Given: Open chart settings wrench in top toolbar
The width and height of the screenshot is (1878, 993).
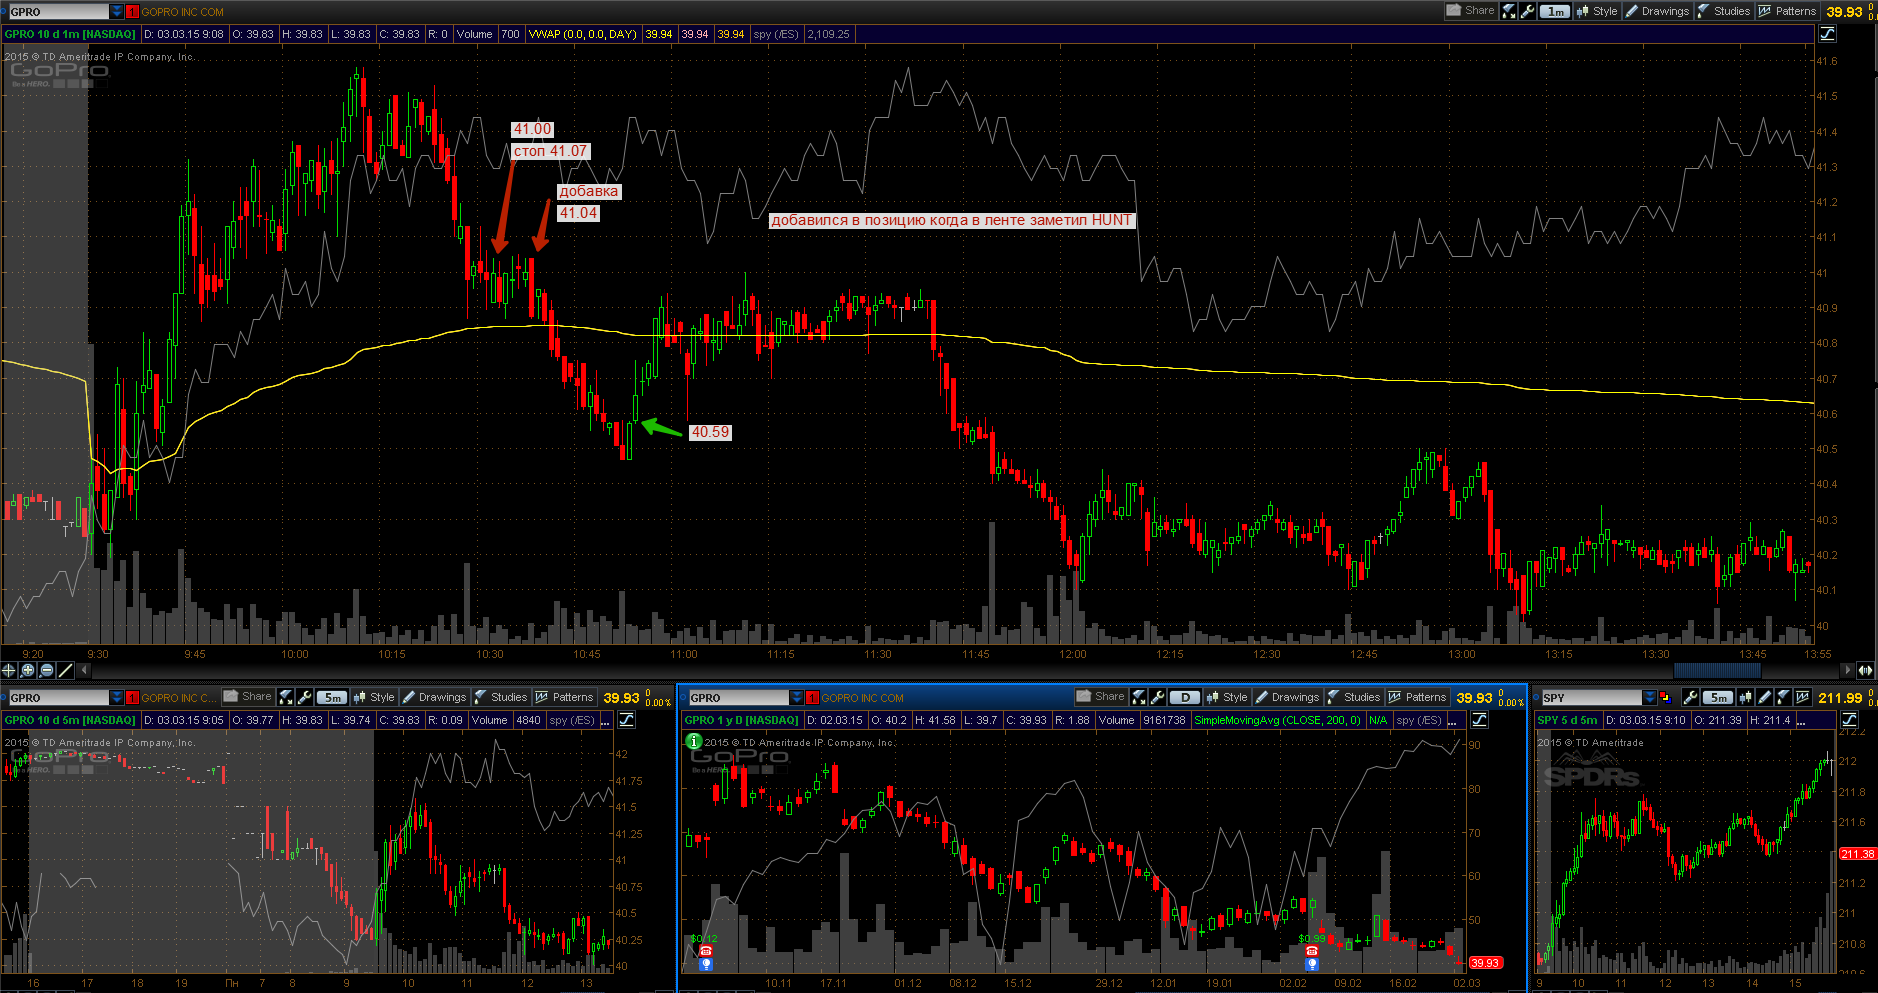Looking at the screenshot, I should point(1528,11).
